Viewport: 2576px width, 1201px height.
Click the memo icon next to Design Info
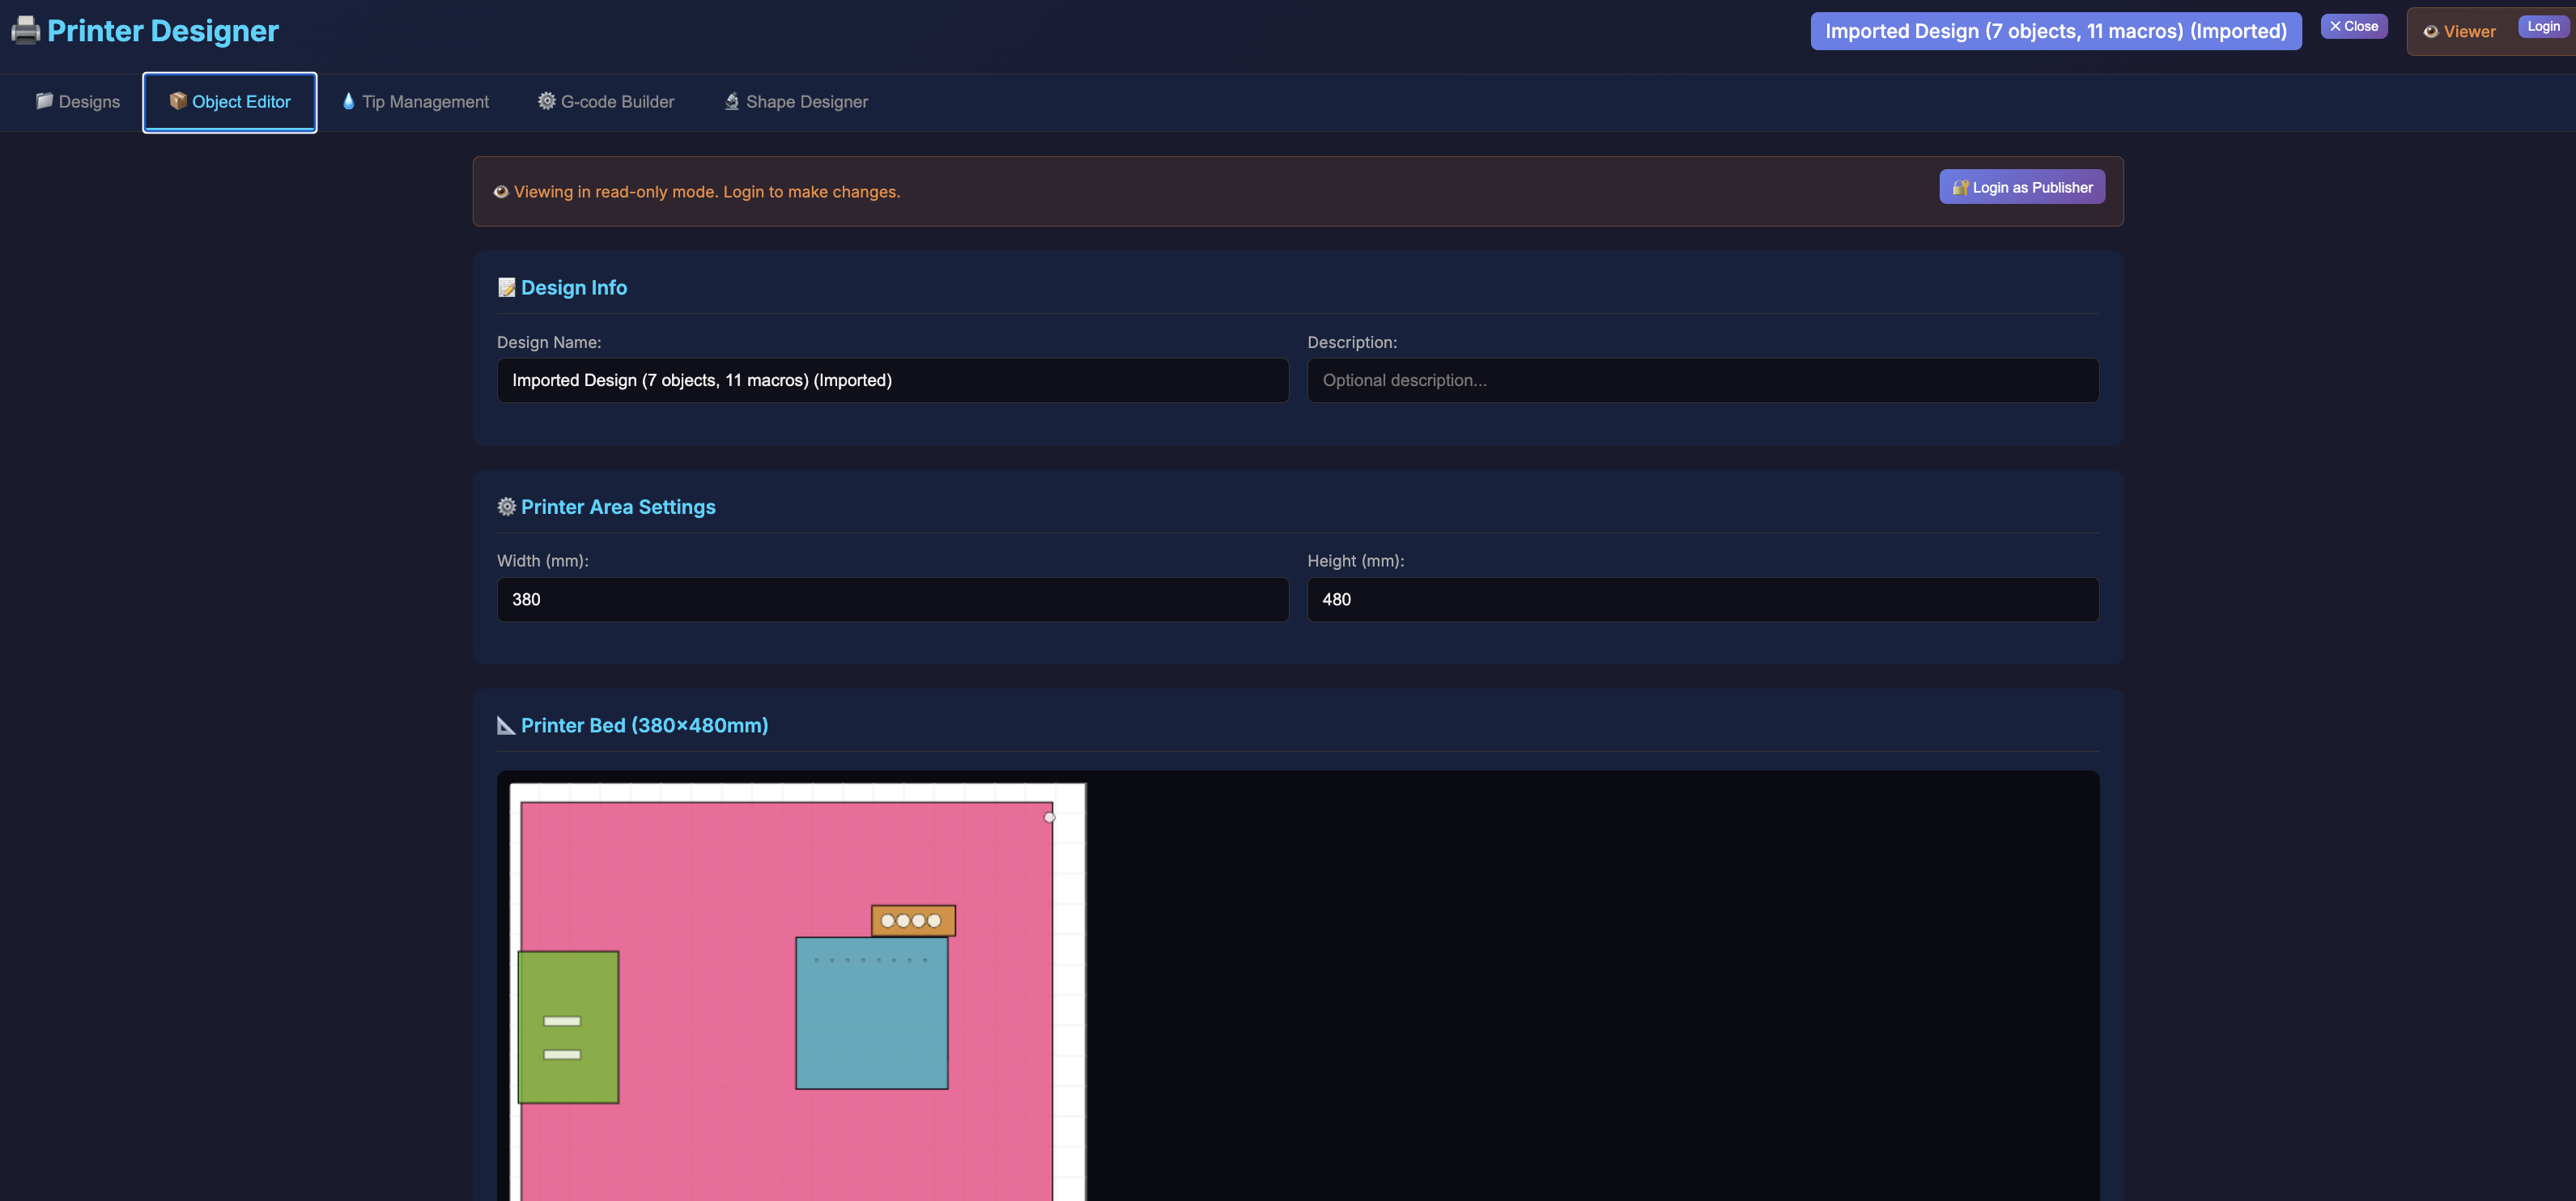[x=506, y=287]
